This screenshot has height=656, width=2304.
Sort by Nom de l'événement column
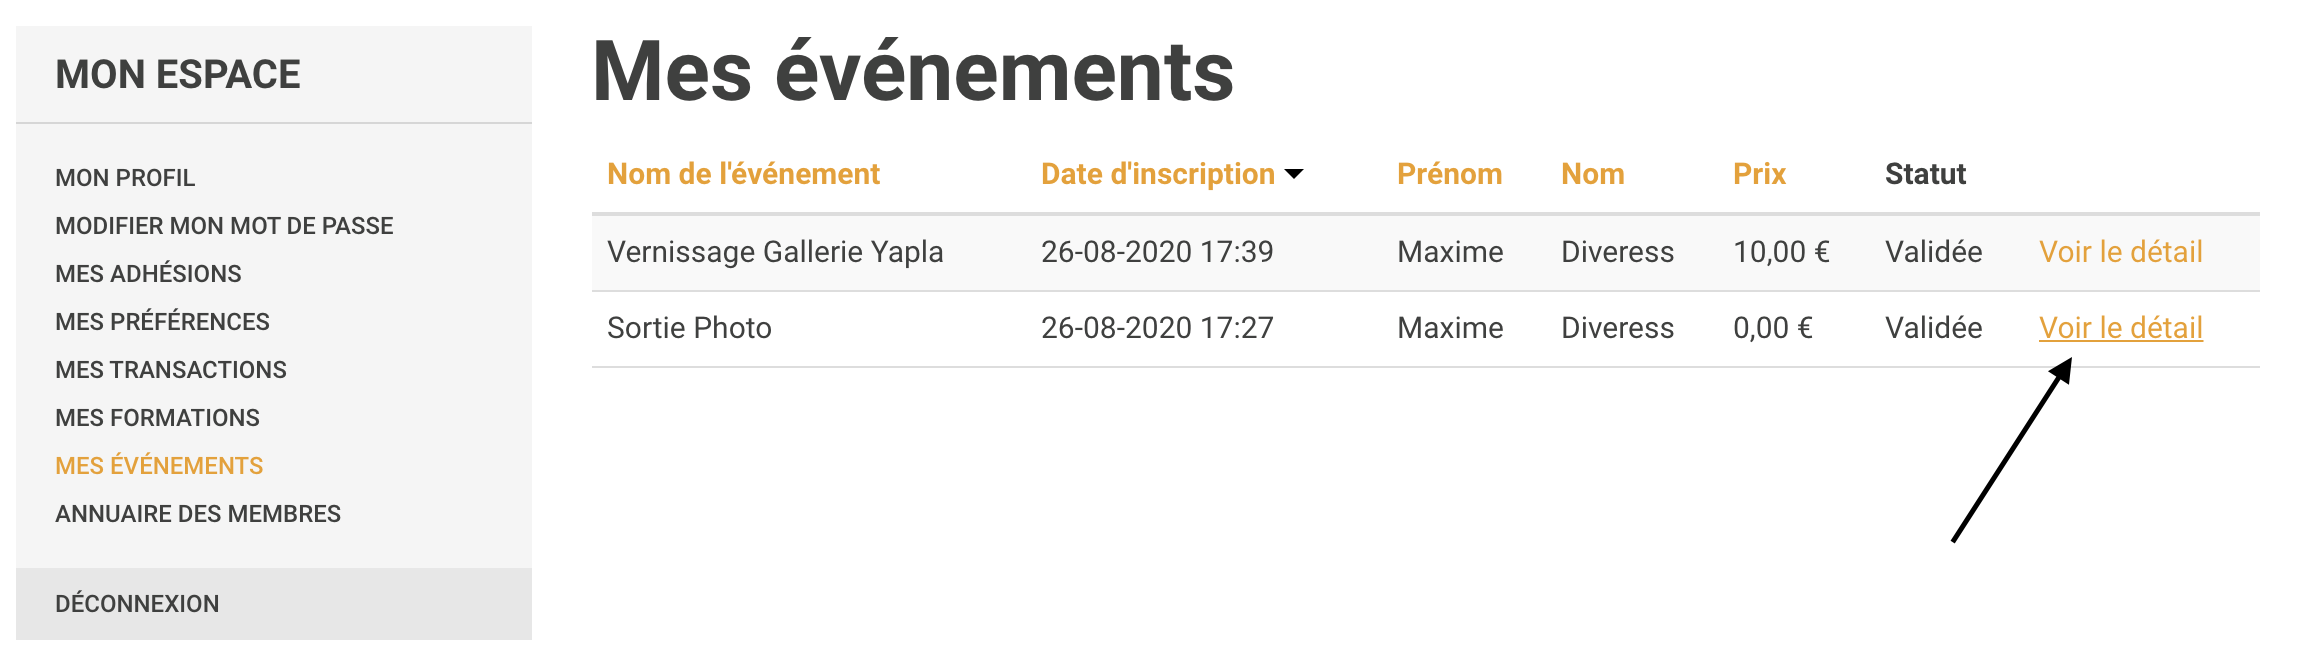[743, 174]
